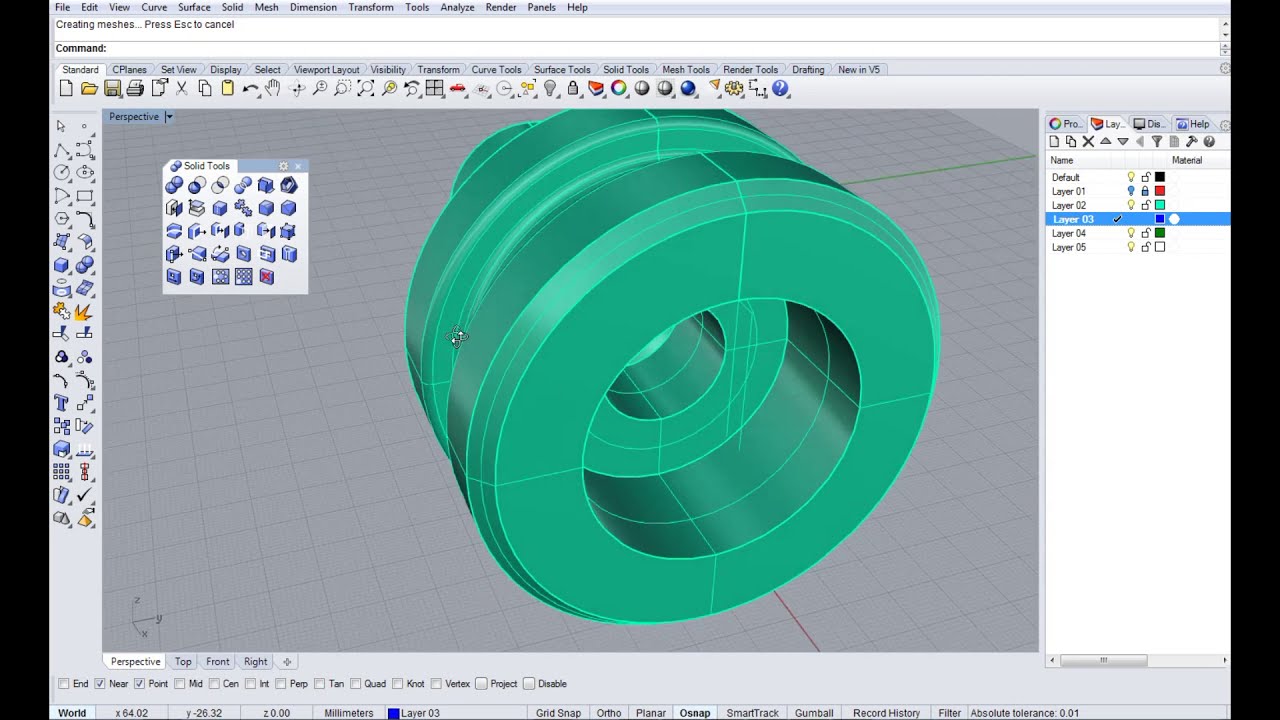Screen dimensions: 1280x720
Task: Select the Circle tool in left sidebar
Action: tap(61, 172)
